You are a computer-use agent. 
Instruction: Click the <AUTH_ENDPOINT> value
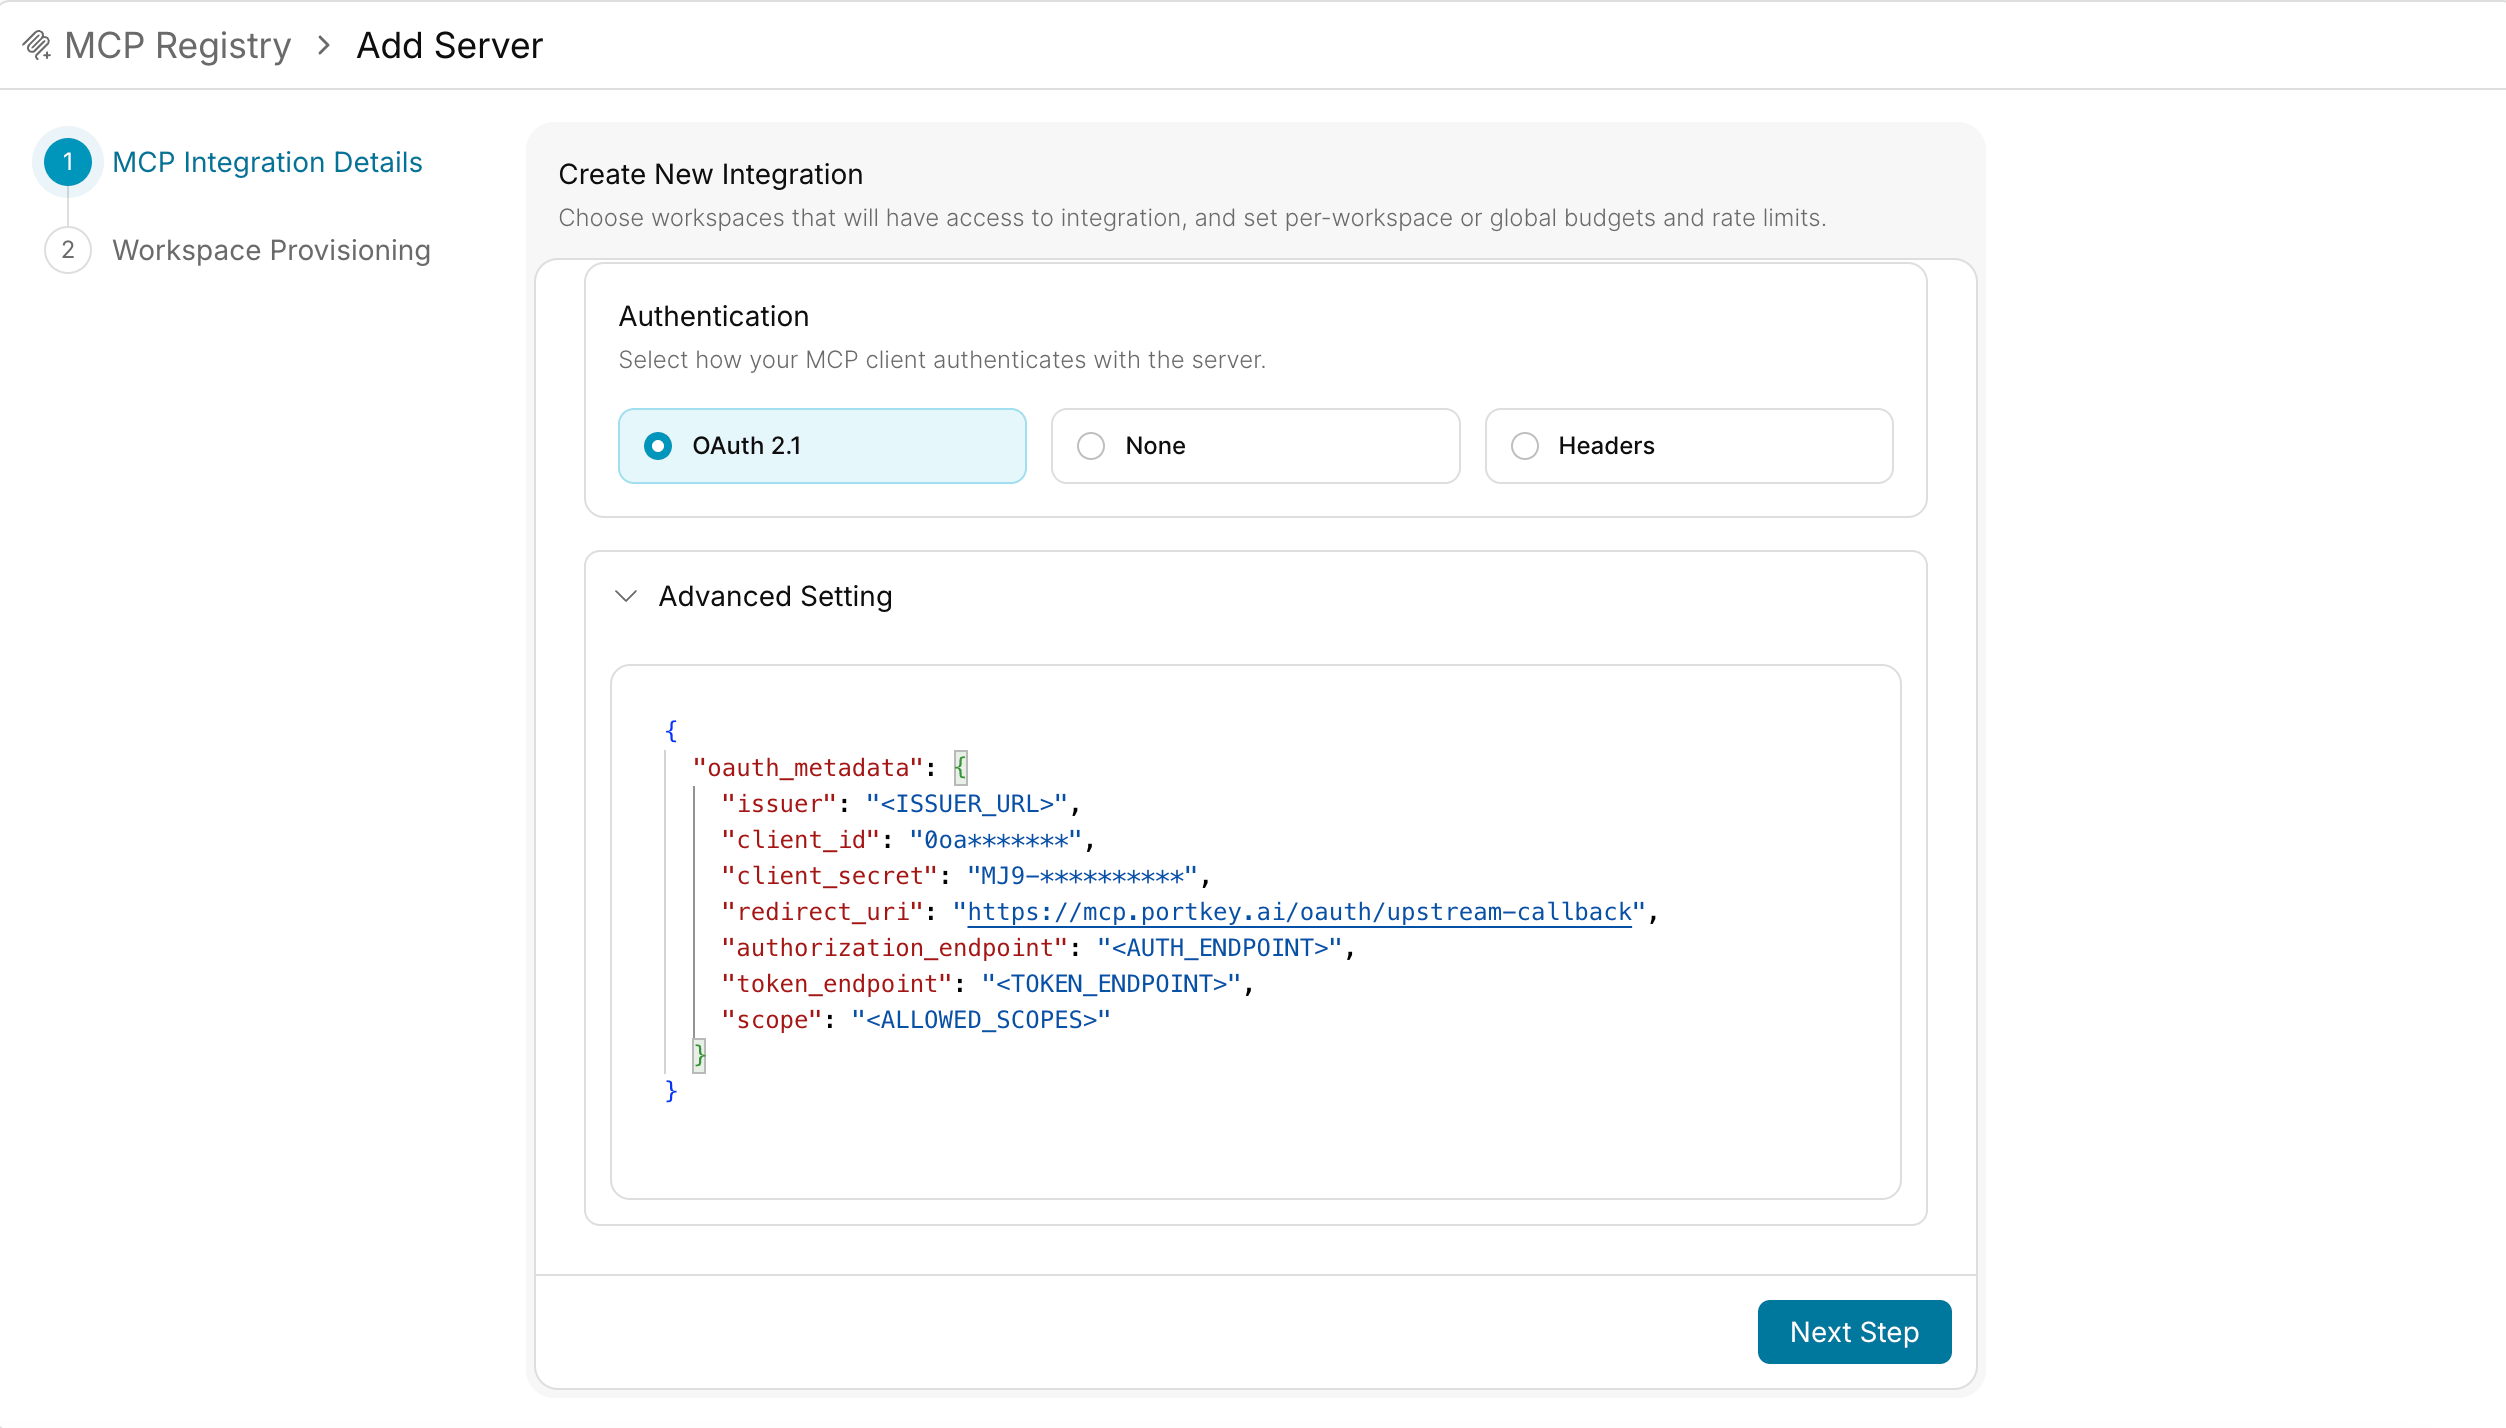click(1219, 948)
